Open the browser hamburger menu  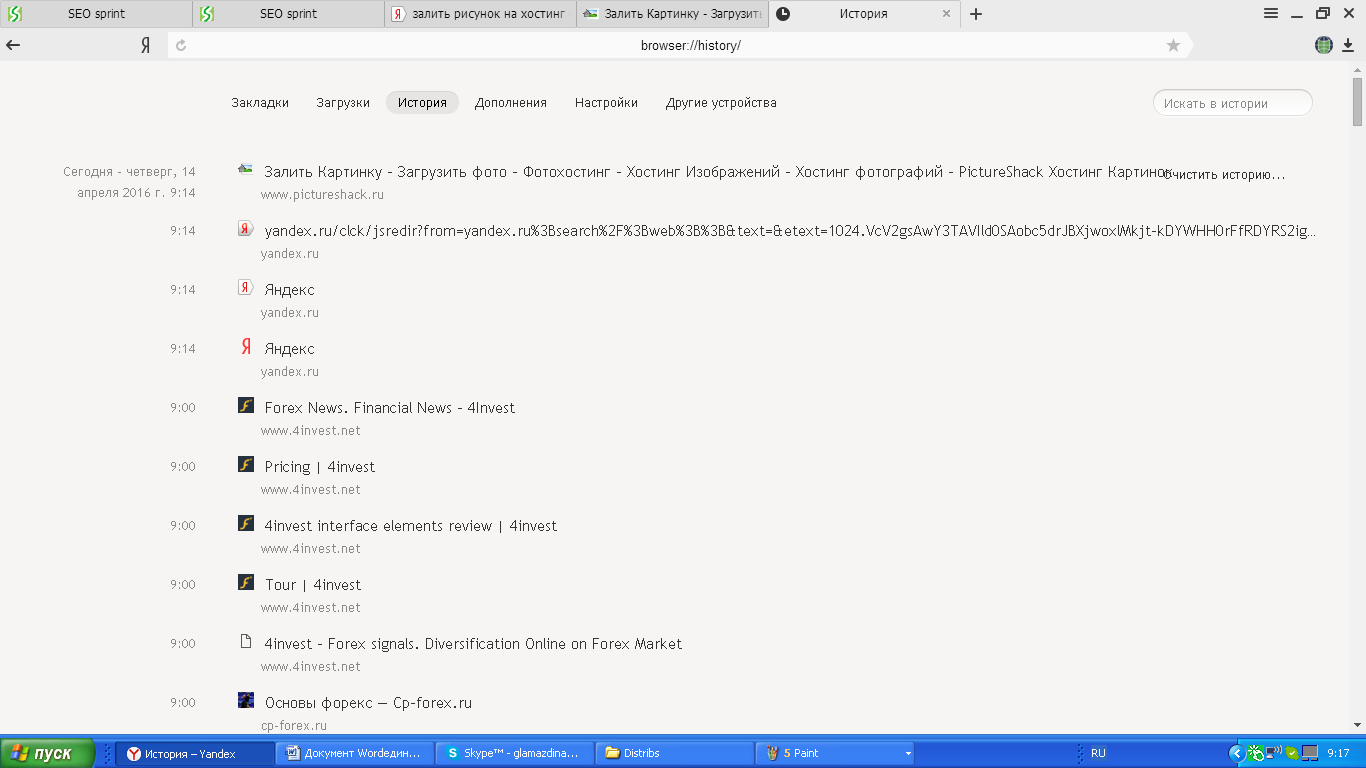[x=1271, y=13]
